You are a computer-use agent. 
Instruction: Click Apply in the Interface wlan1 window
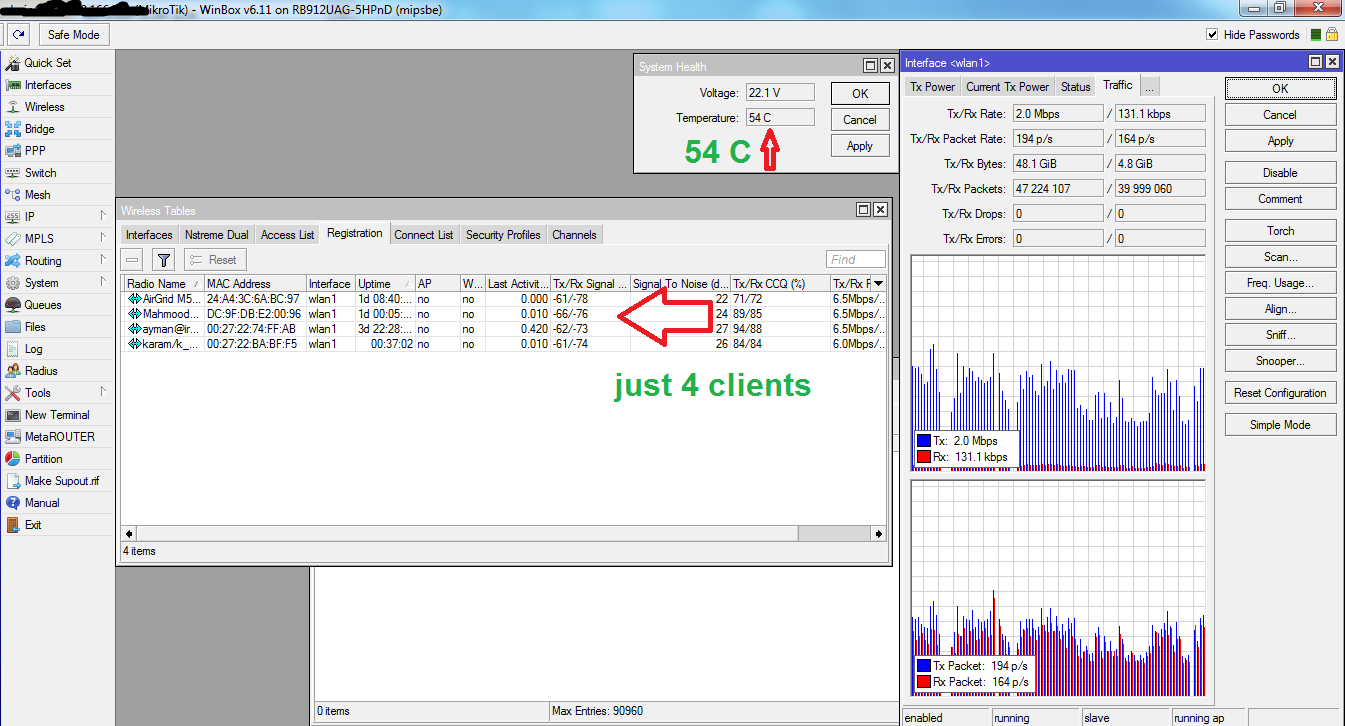[x=1280, y=141]
